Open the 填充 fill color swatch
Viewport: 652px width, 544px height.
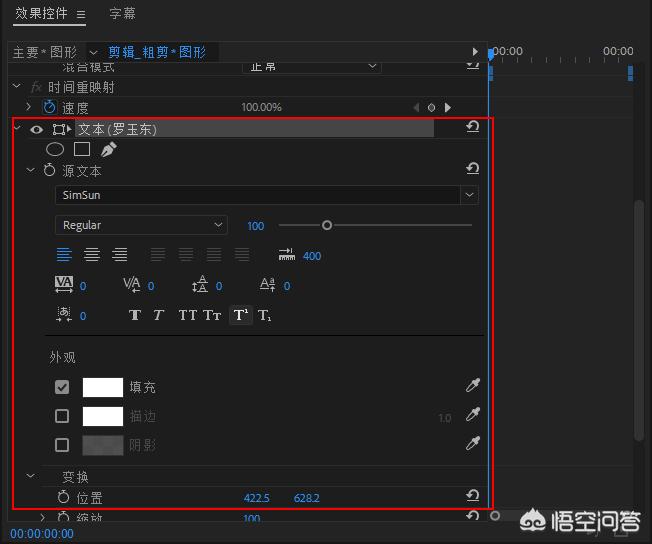(x=103, y=388)
